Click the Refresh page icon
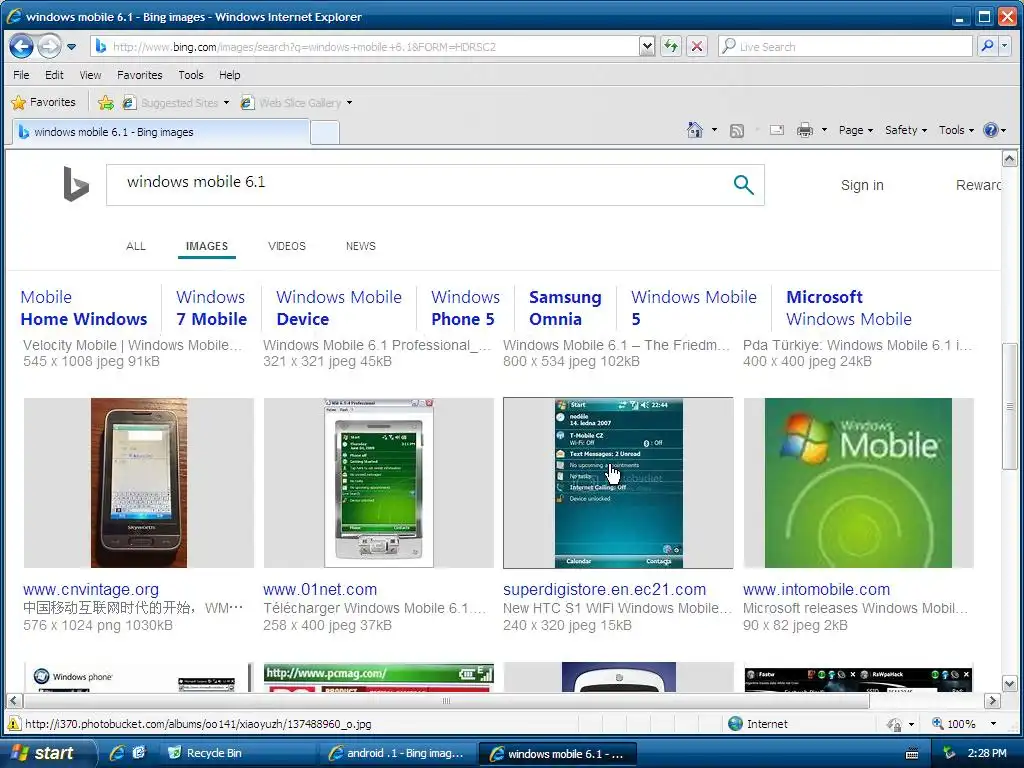 tap(671, 46)
